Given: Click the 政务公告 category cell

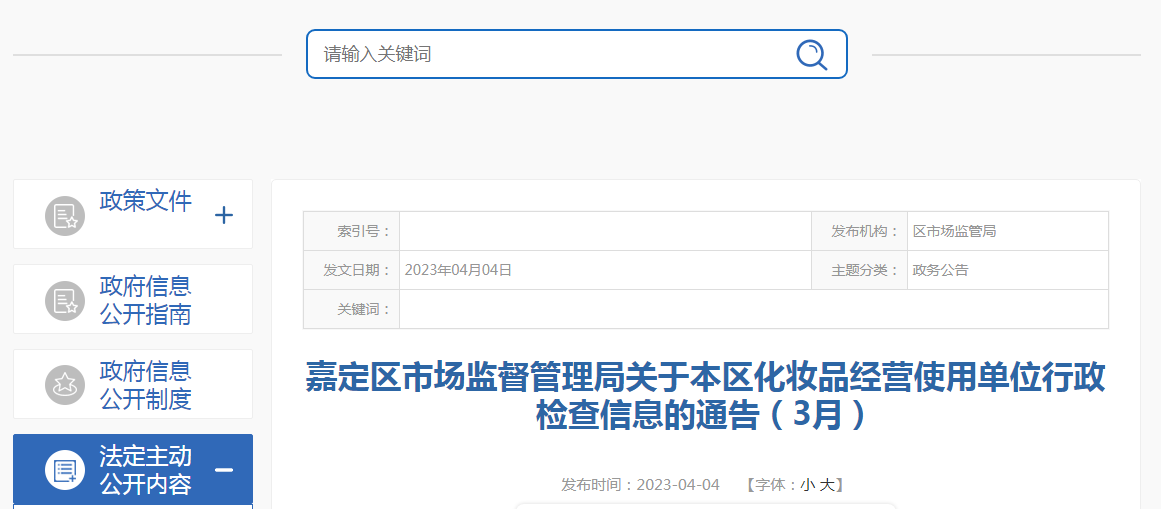Looking at the screenshot, I should tap(1008, 270).
